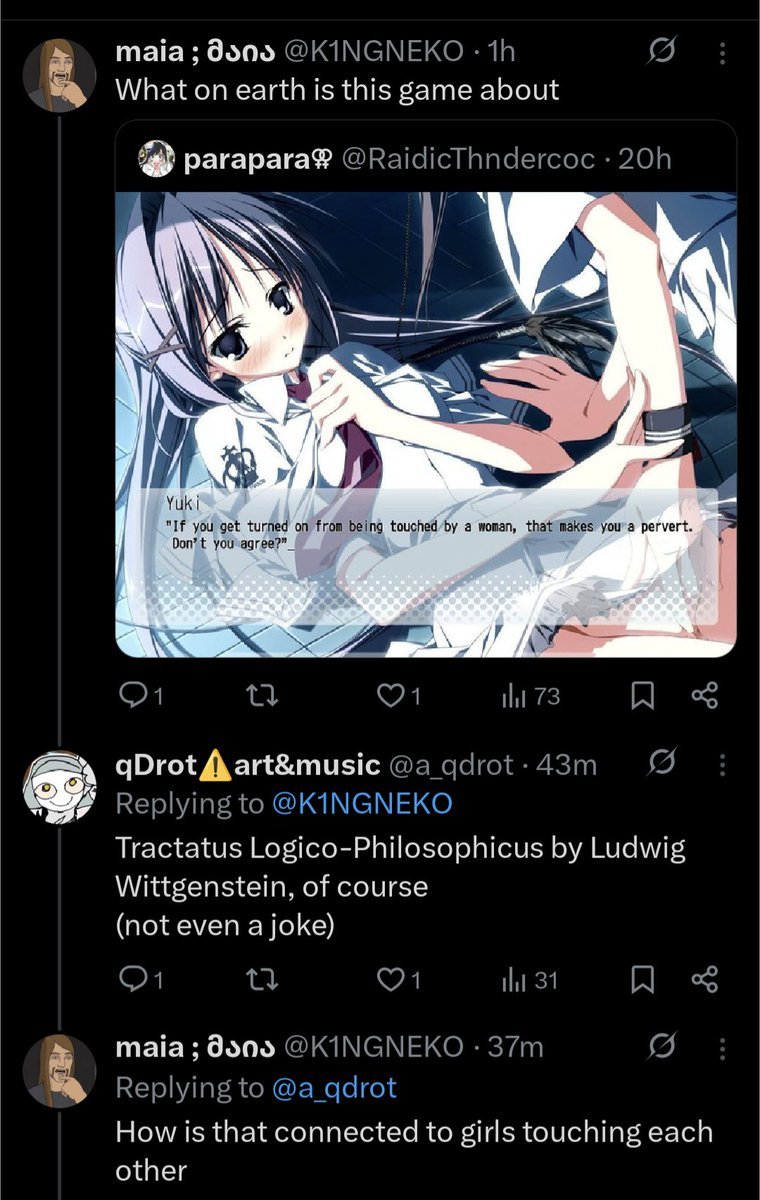Share qDrot's reply tweet

click(705, 980)
